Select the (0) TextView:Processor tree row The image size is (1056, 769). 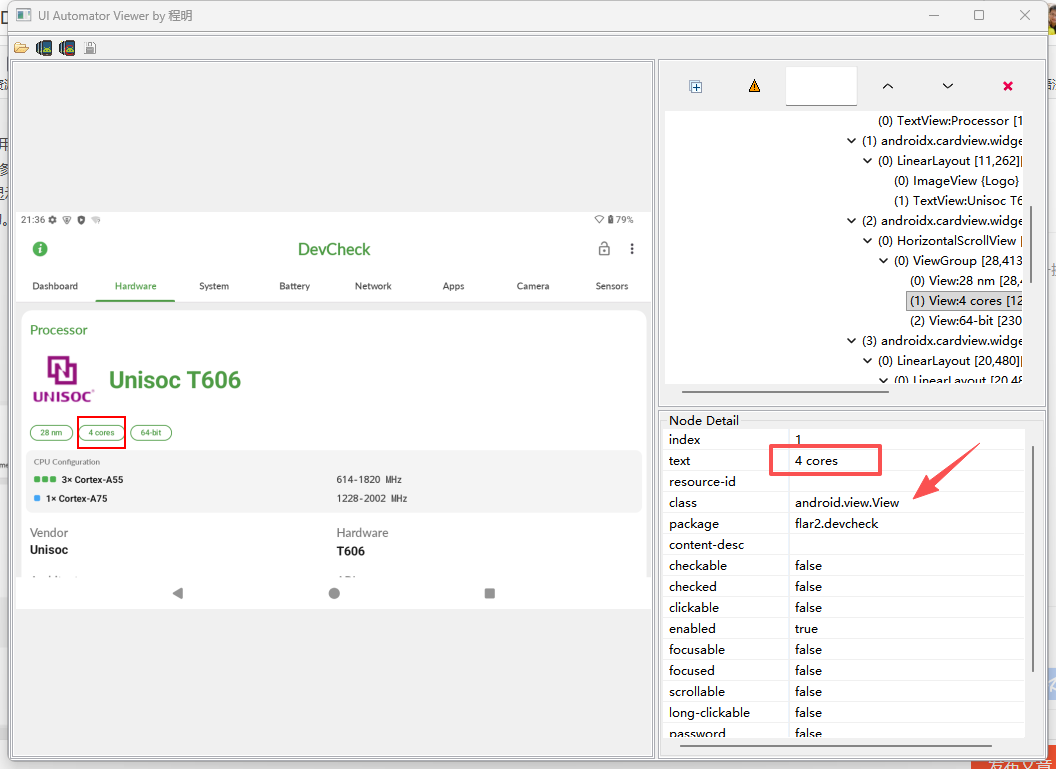point(950,121)
